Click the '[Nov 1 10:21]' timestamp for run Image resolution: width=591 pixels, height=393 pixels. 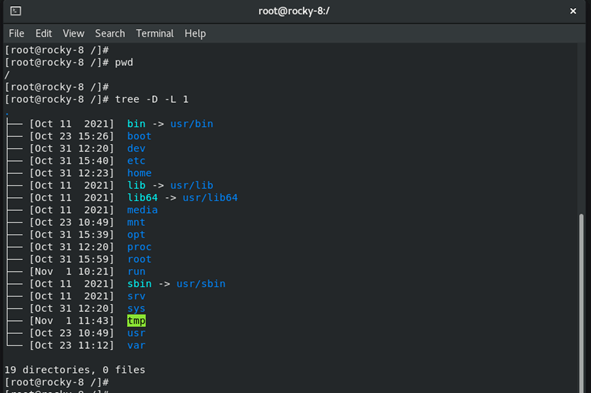(x=72, y=272)
